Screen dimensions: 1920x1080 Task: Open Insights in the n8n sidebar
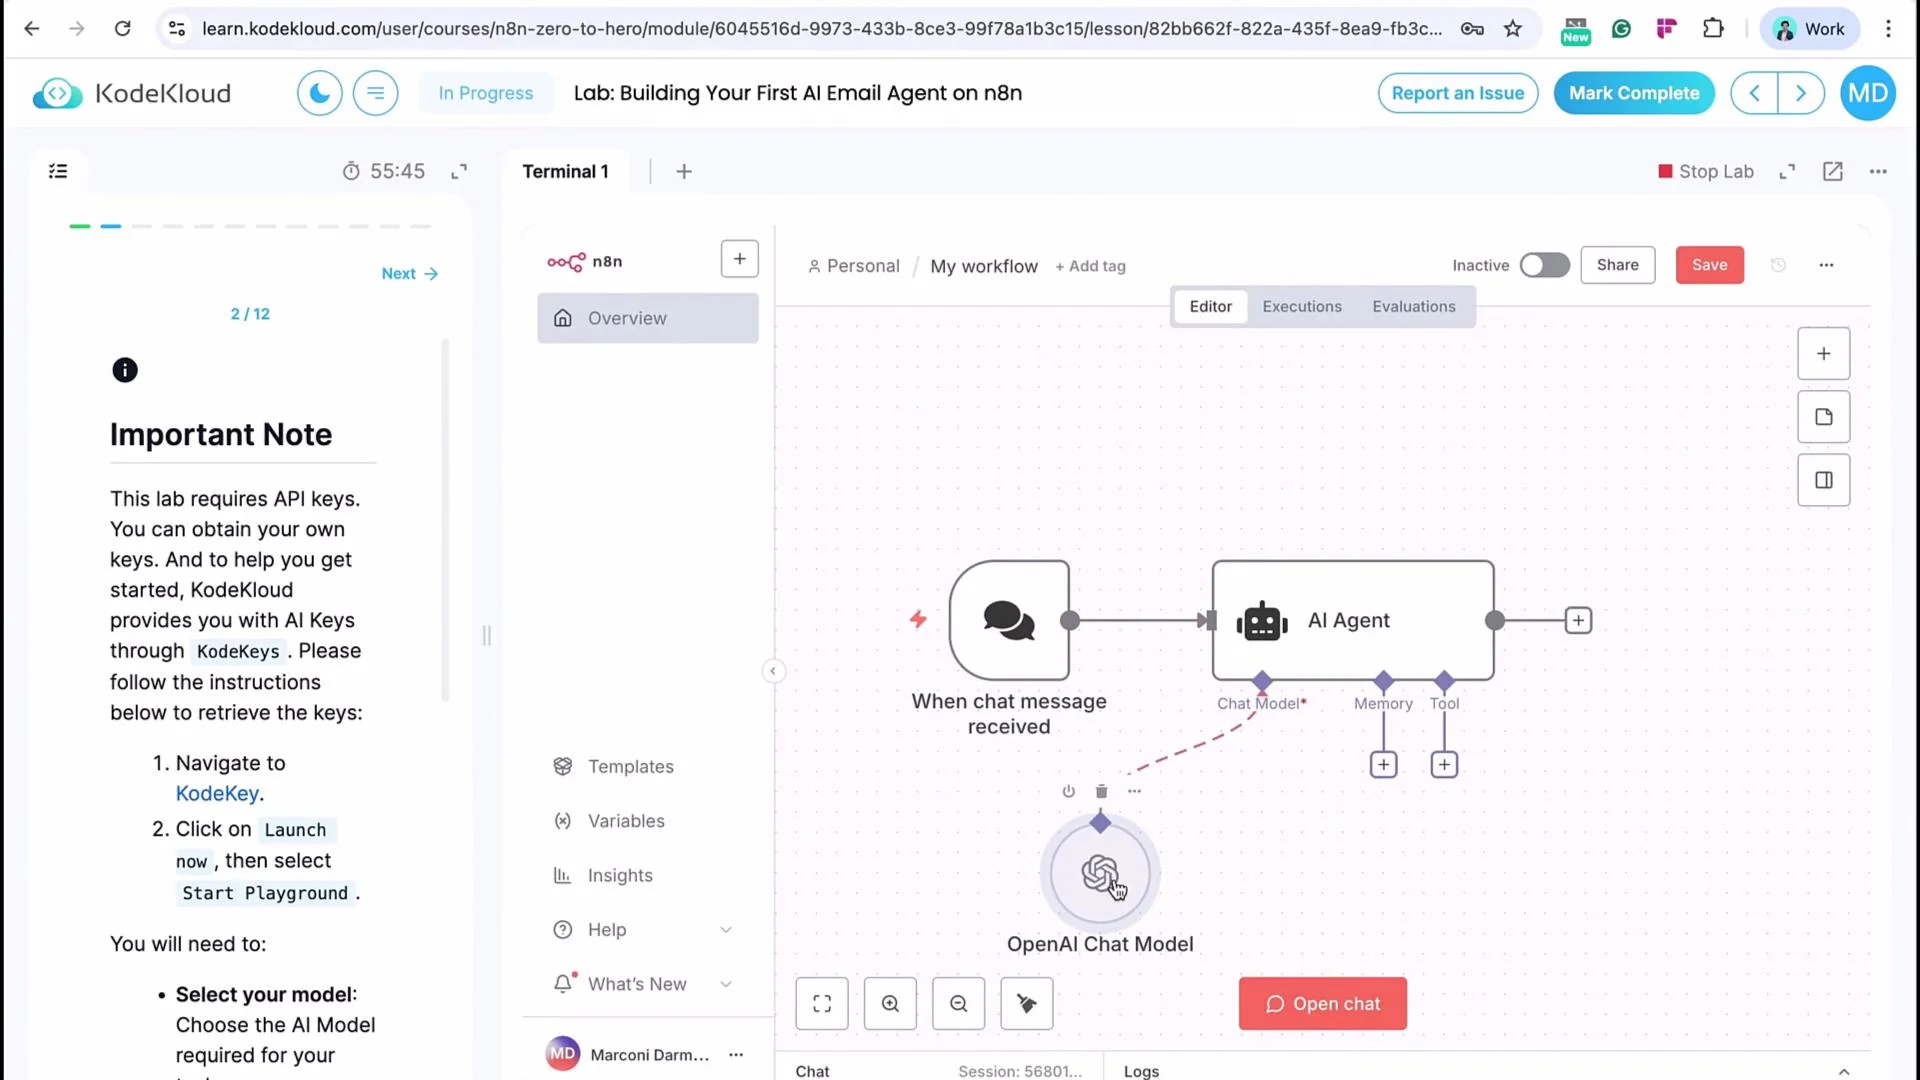[648, 876]
